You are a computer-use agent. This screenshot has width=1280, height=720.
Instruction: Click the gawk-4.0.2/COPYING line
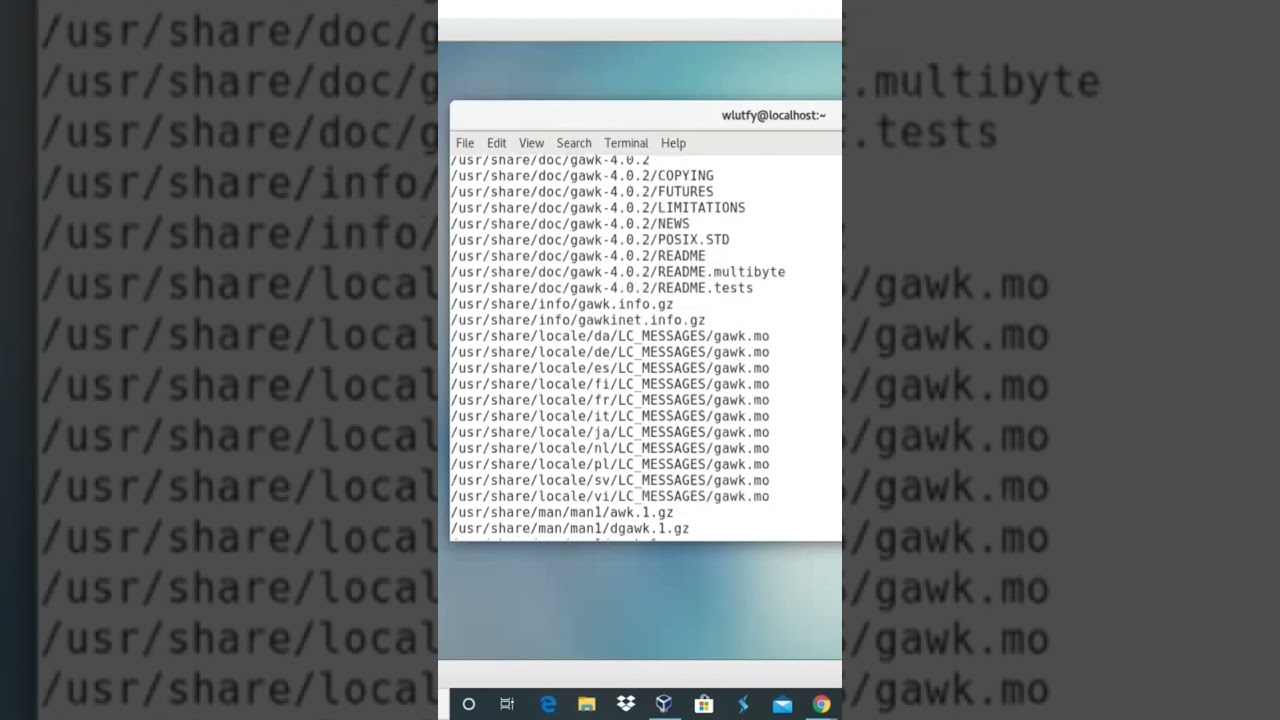582,176
